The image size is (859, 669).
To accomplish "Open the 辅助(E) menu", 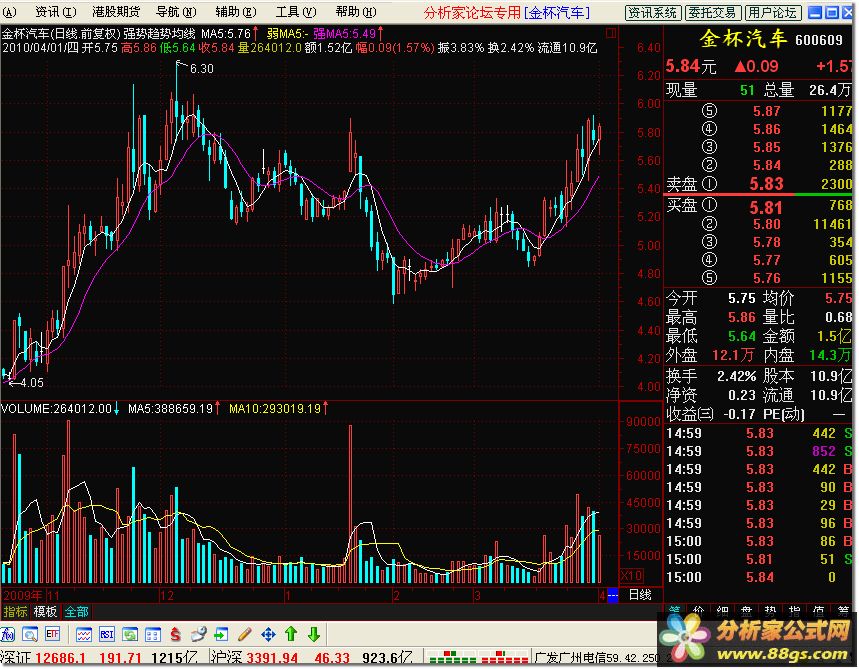I will coord(236,12).
